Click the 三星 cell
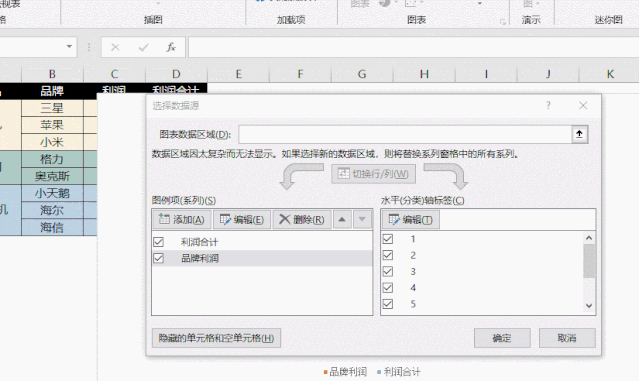639x381 pixels. point(52,108)
